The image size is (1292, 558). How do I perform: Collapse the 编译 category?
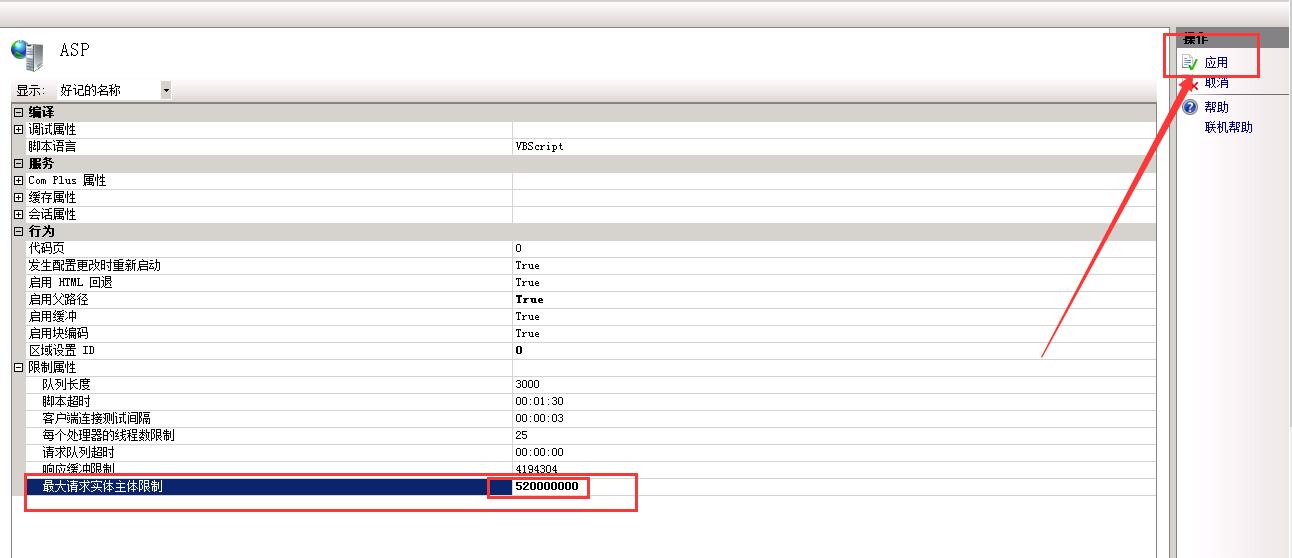pyautogui.click(x=18, y=113)
